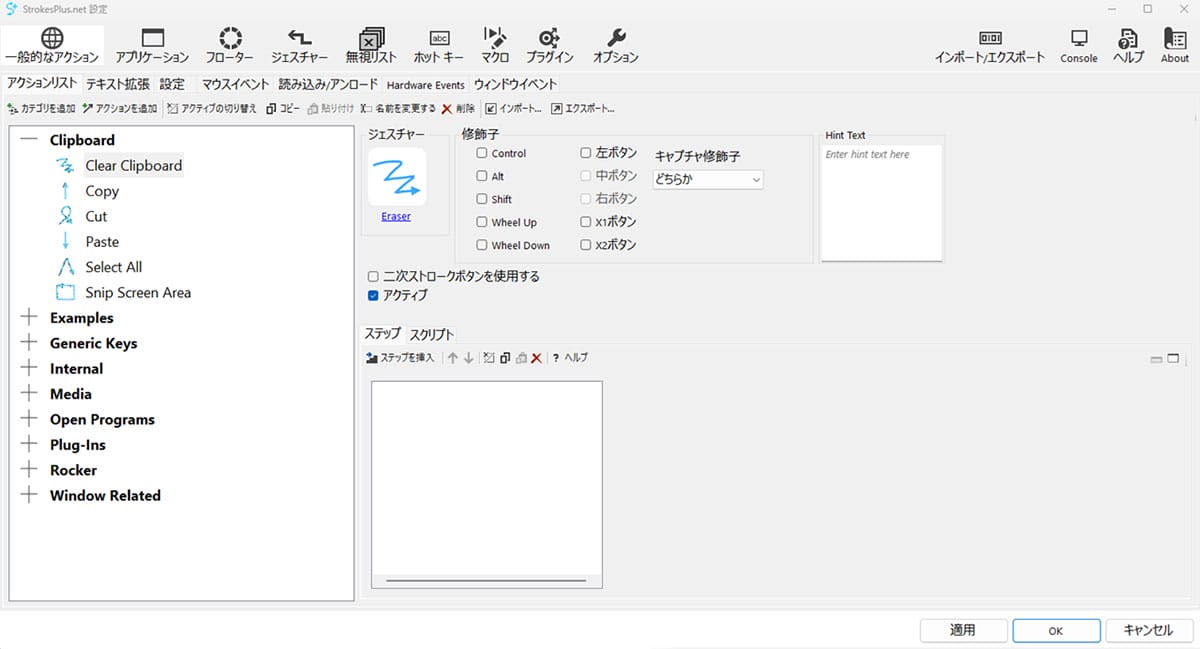
Task: Enable 二次ストロークボタンを使用する
Action: (x=373, y=276)
